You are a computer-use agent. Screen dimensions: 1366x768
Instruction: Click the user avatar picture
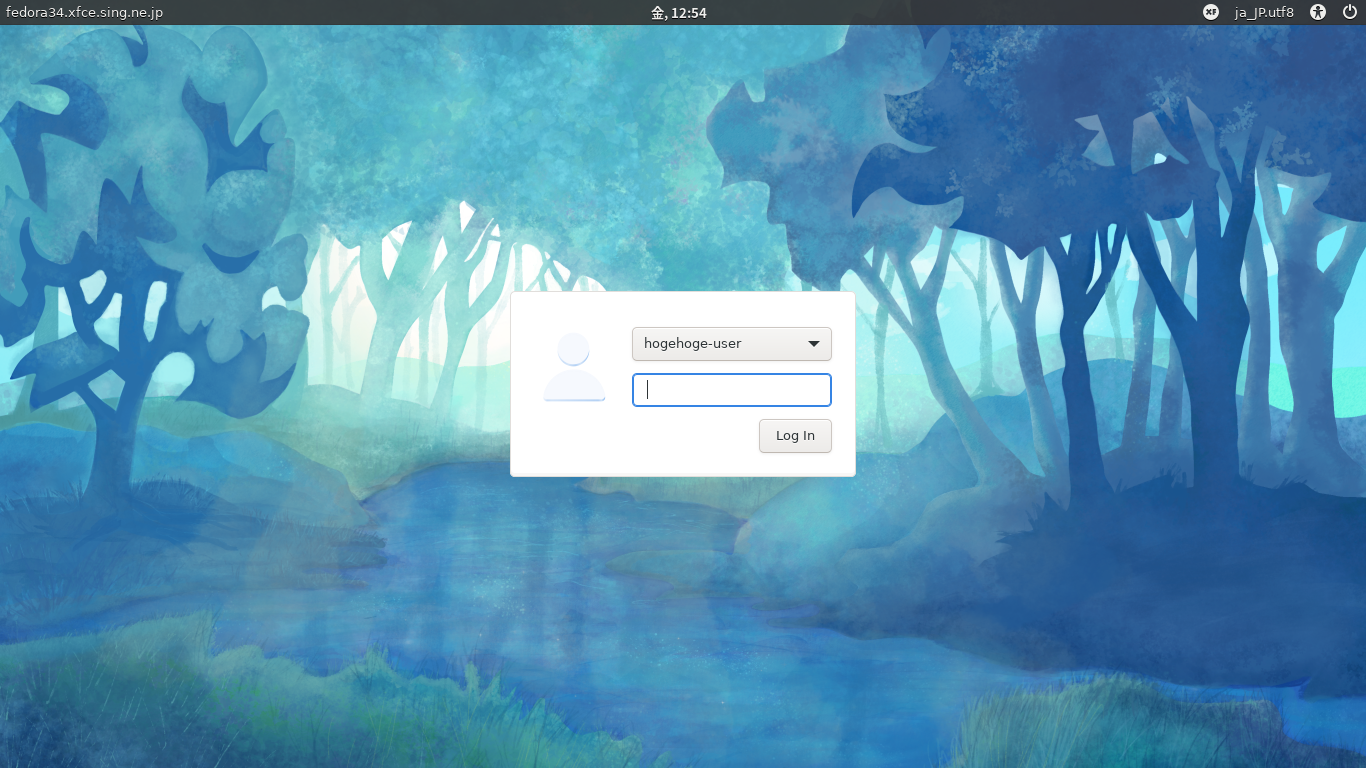coord(574,367)
